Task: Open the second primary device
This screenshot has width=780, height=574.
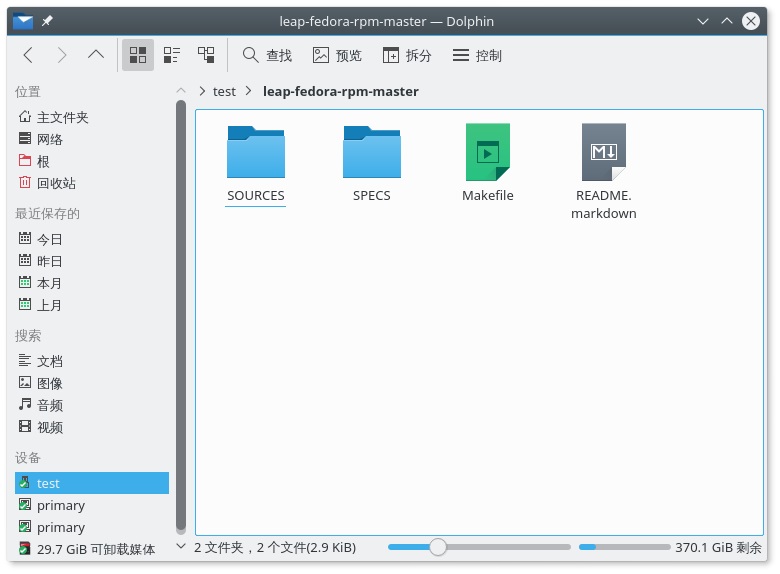Action: [x=92, y=527]
